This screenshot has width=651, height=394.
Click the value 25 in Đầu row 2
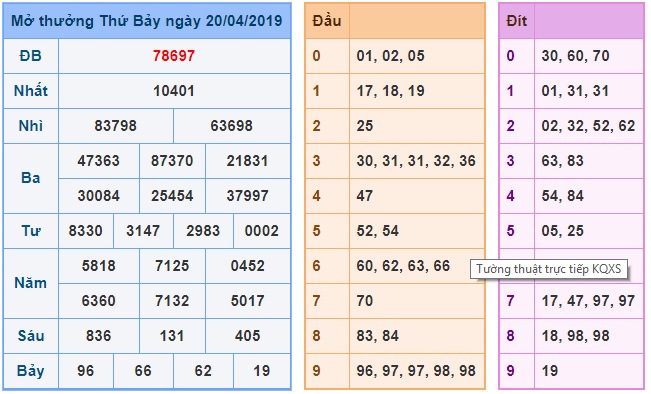365,126
